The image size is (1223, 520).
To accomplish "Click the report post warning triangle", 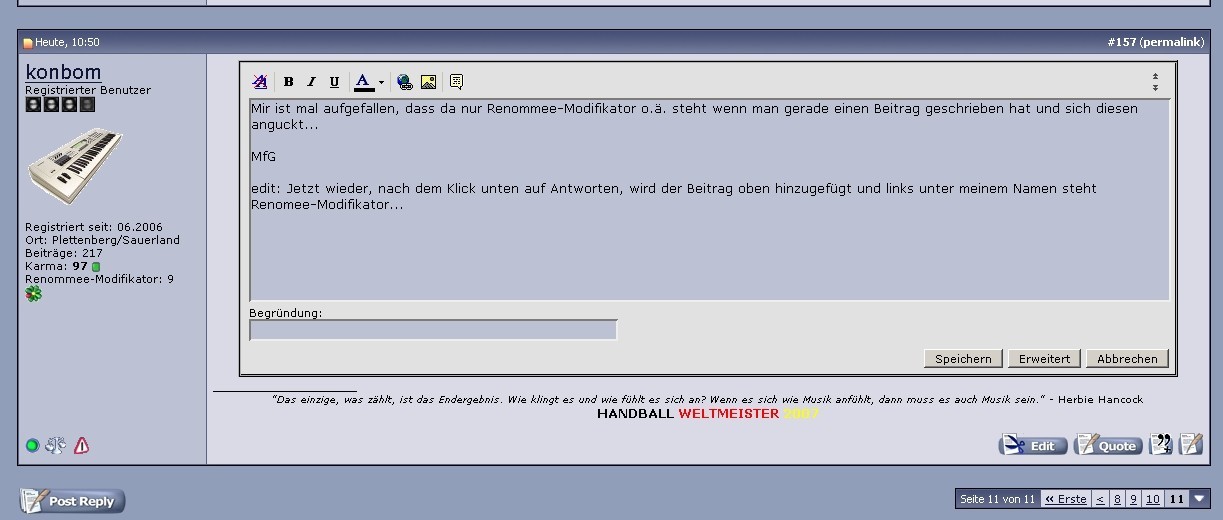I will pos(82,445).
